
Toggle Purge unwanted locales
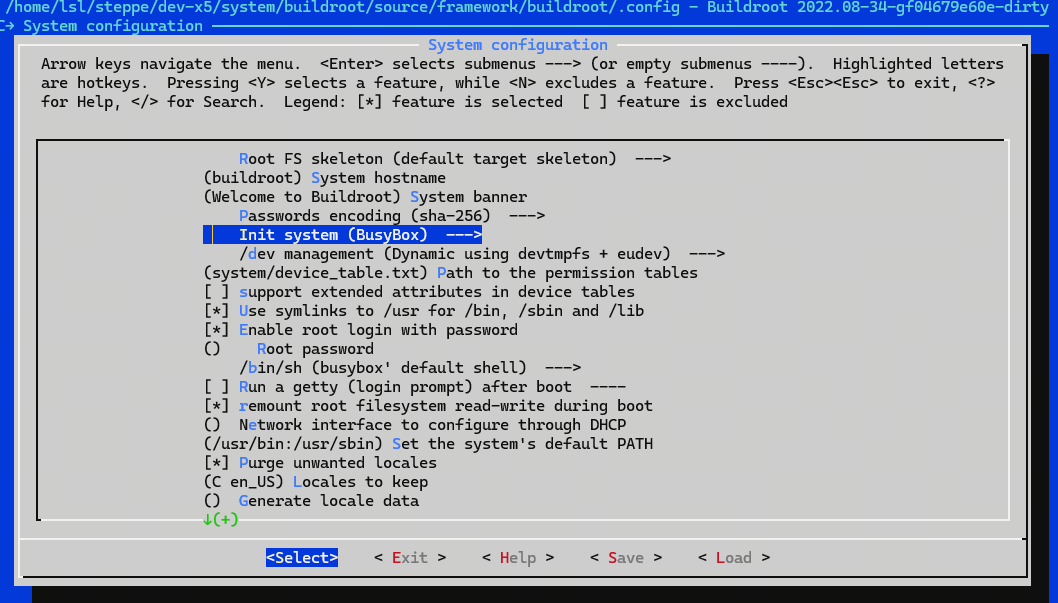[321, 463]
